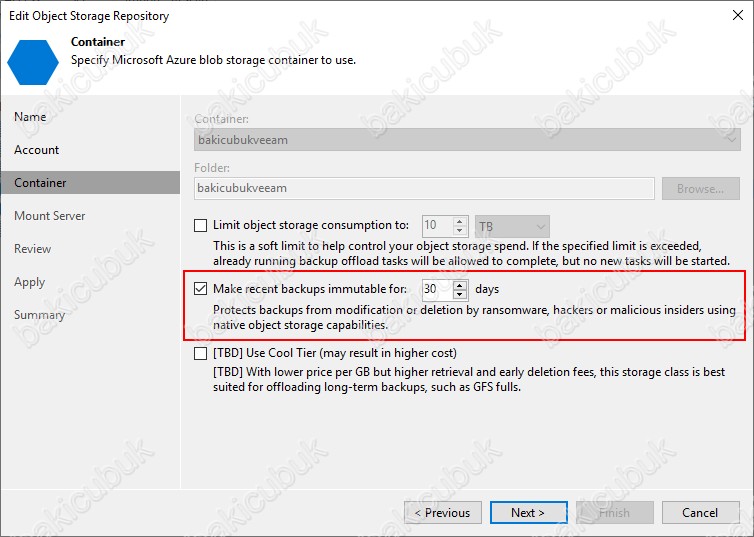This screenshot has height=537, width=754.
Task: Go to the Review step
Action: (x=32, y=249)
